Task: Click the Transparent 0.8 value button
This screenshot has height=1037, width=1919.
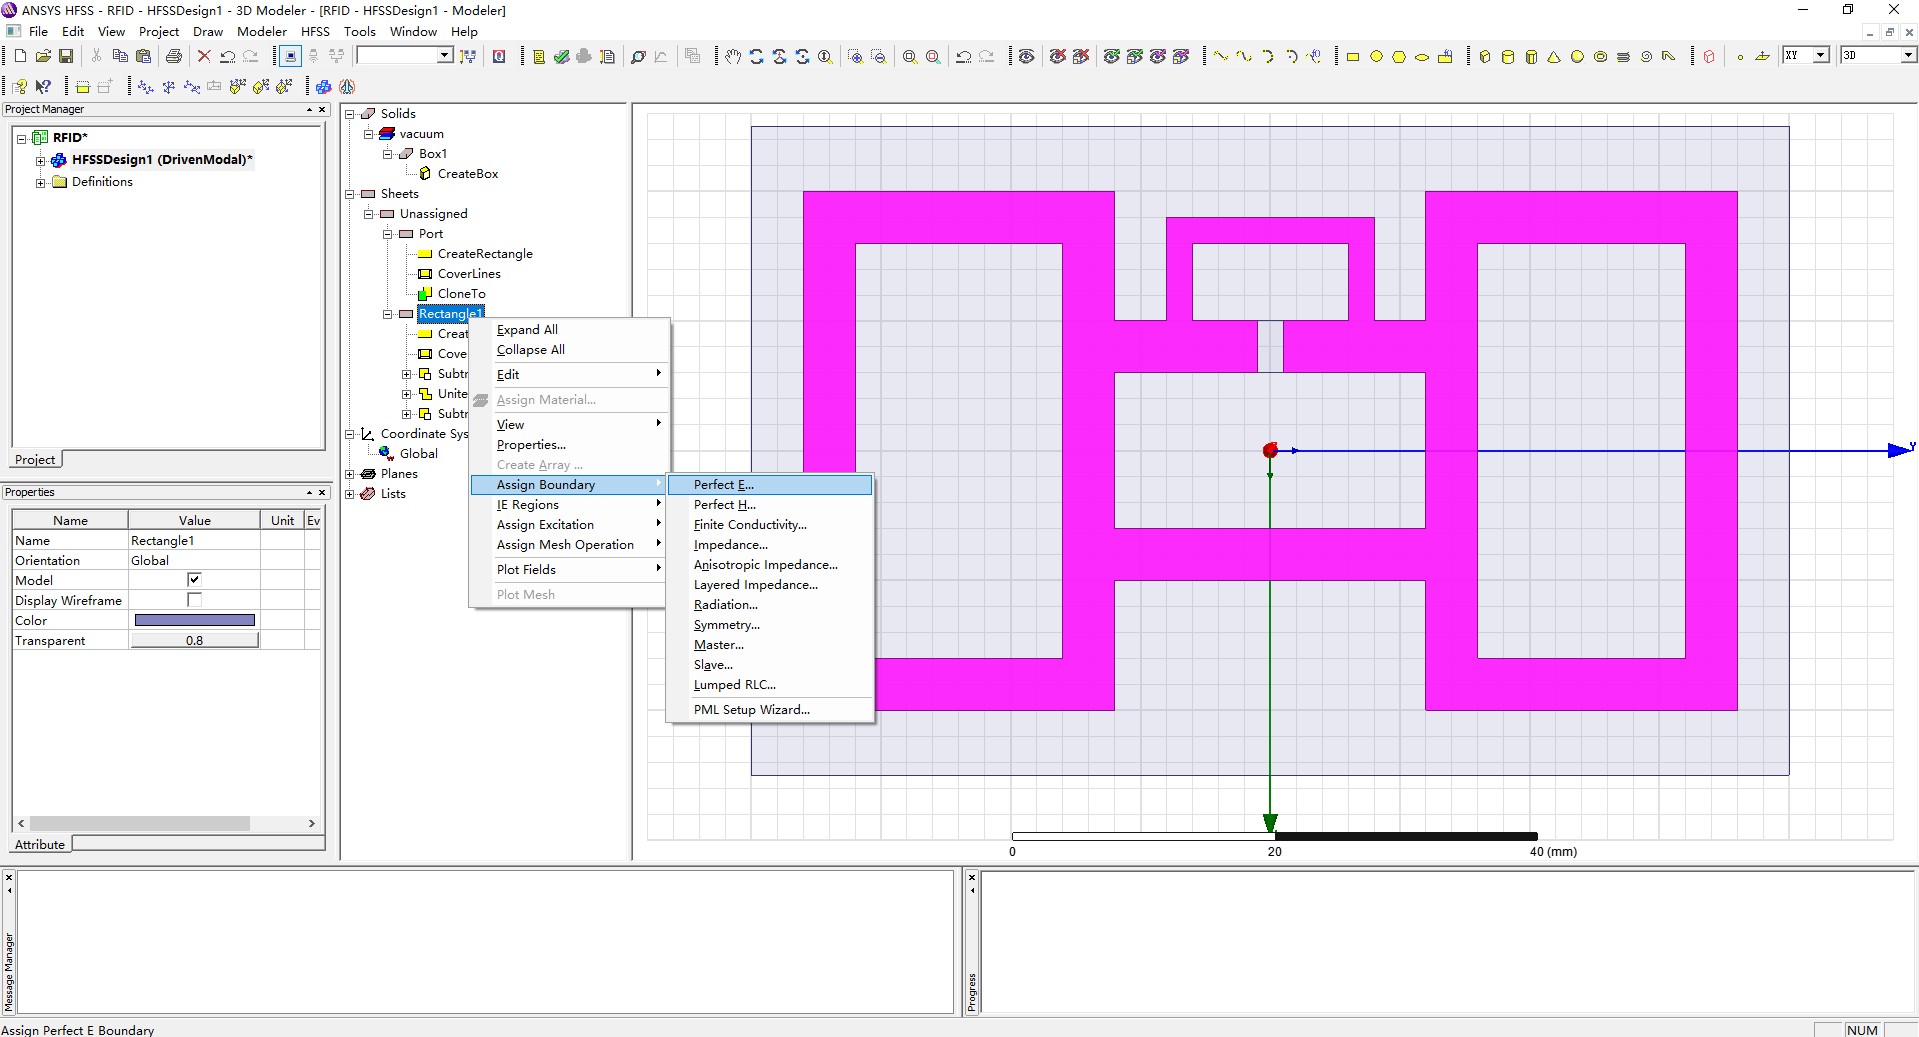Action: click(194, 641)
